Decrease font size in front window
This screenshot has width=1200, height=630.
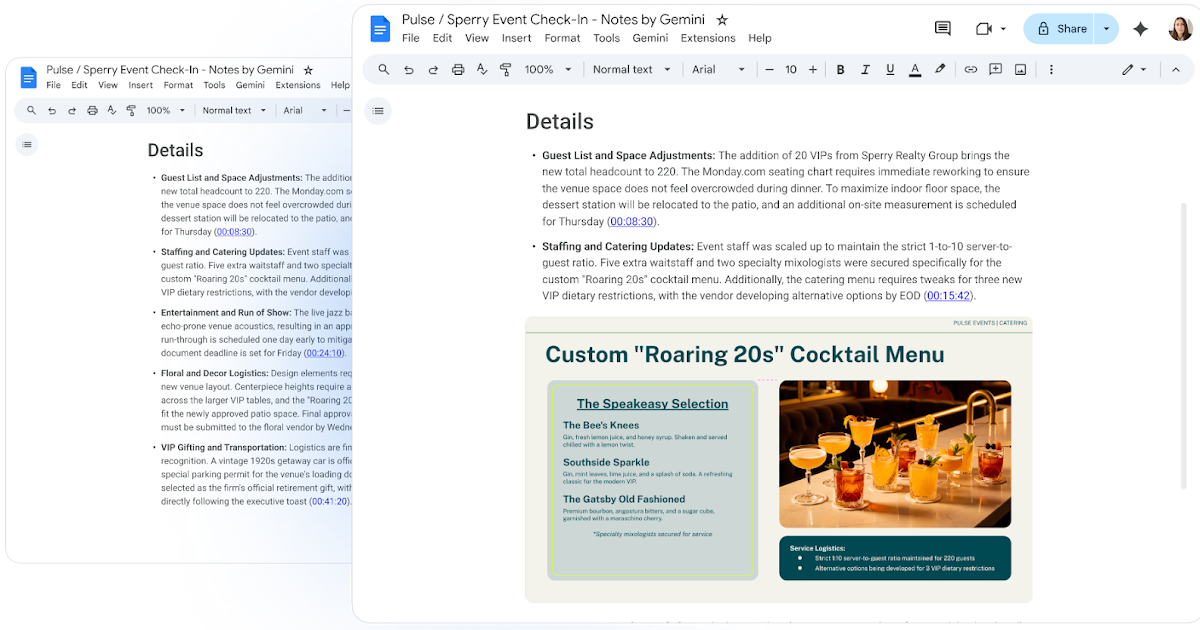[769, 70]
